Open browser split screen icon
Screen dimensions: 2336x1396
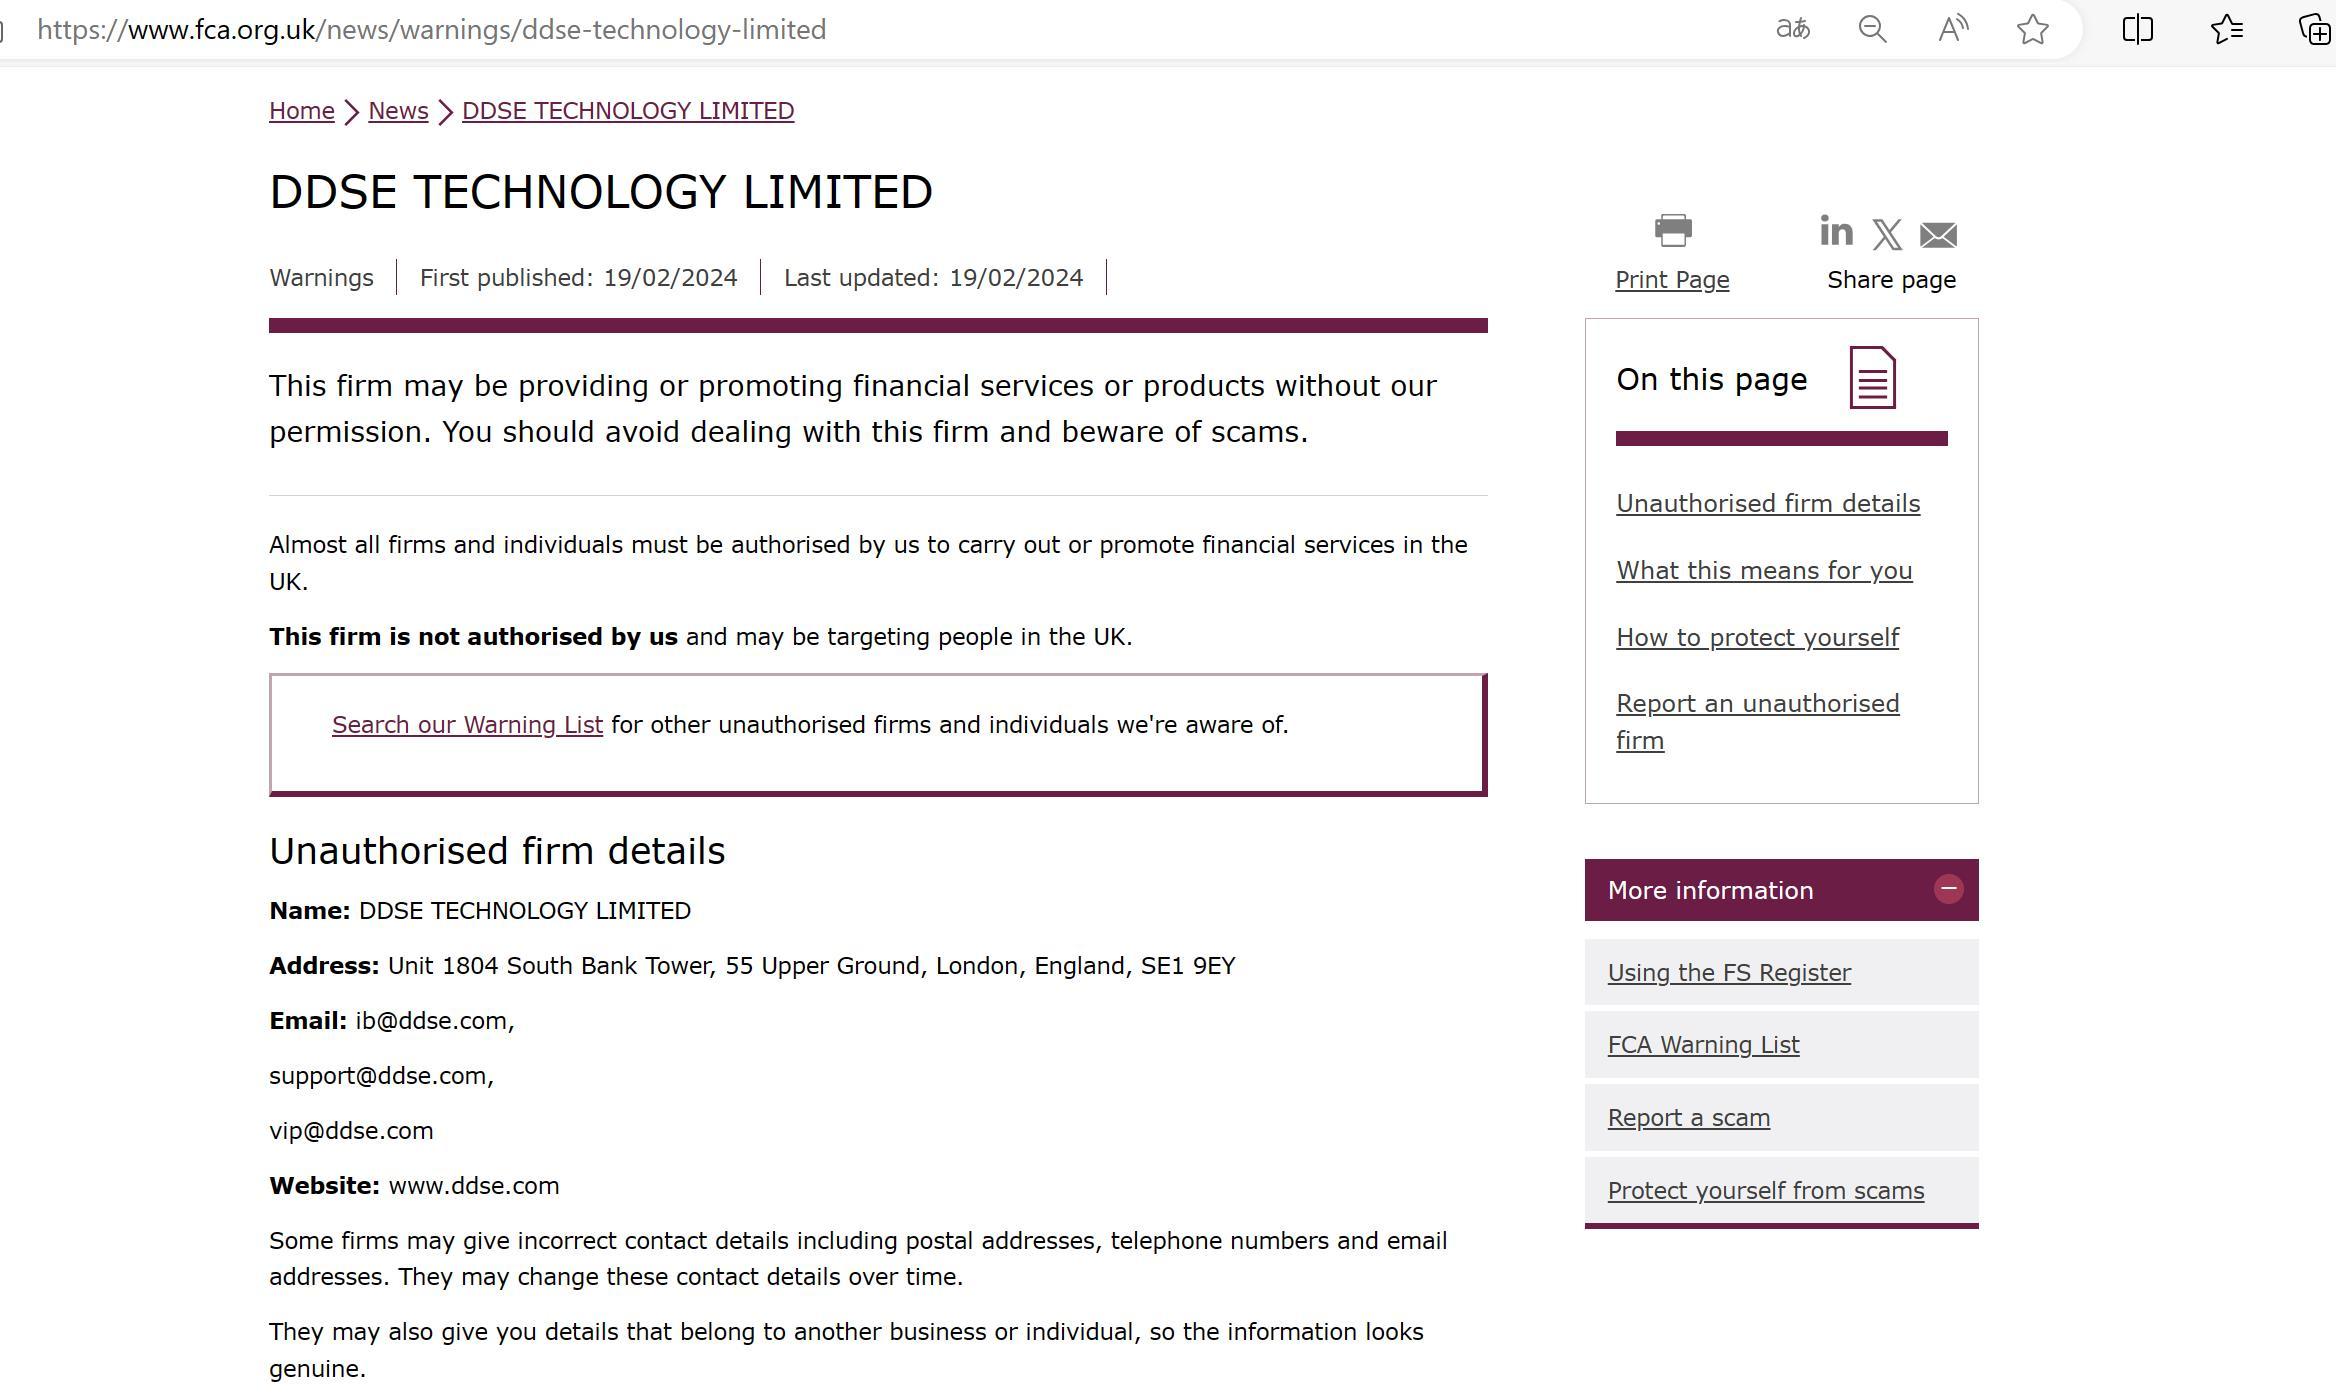(2137, 29)
